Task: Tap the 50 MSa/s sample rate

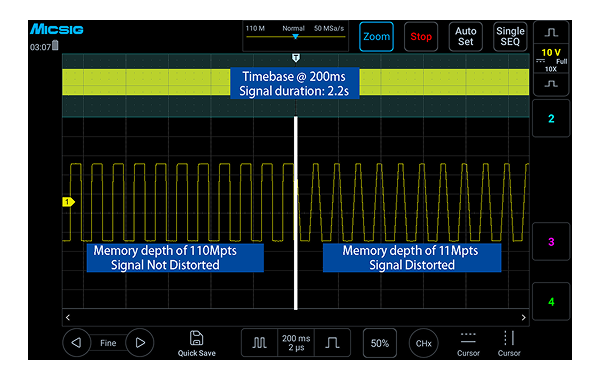Action: click(329, 28)
